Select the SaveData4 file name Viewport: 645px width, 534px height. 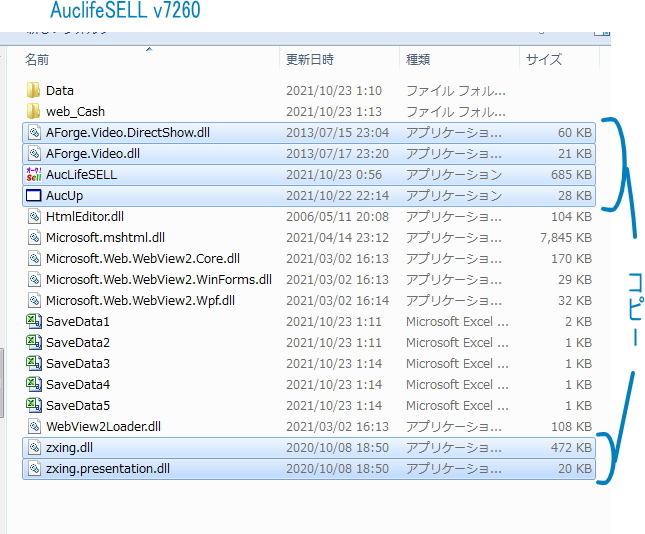click(78, 384)
